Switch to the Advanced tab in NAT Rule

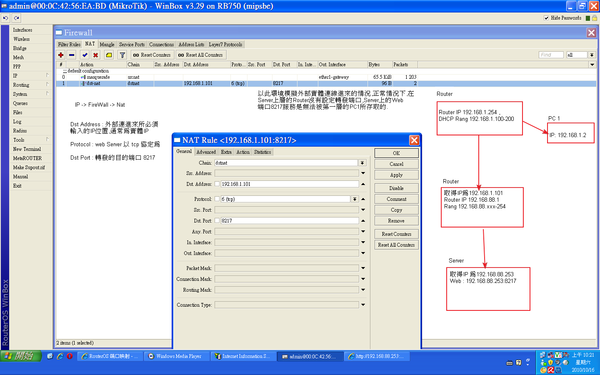(206, 152)
